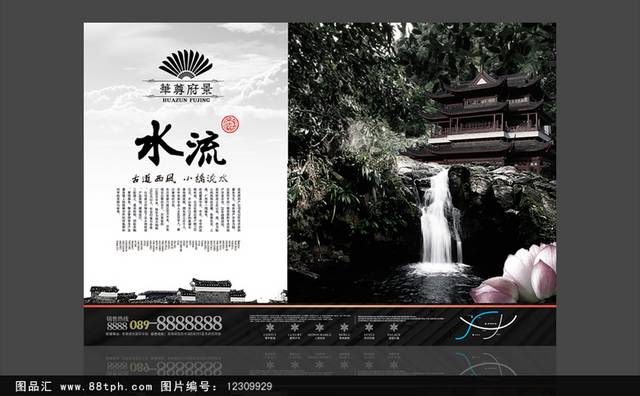Image resolution: width=640 pixels, height=396 pixels.
Task: Select the large 水流 calligraphy heading
Action: [180, 144]
